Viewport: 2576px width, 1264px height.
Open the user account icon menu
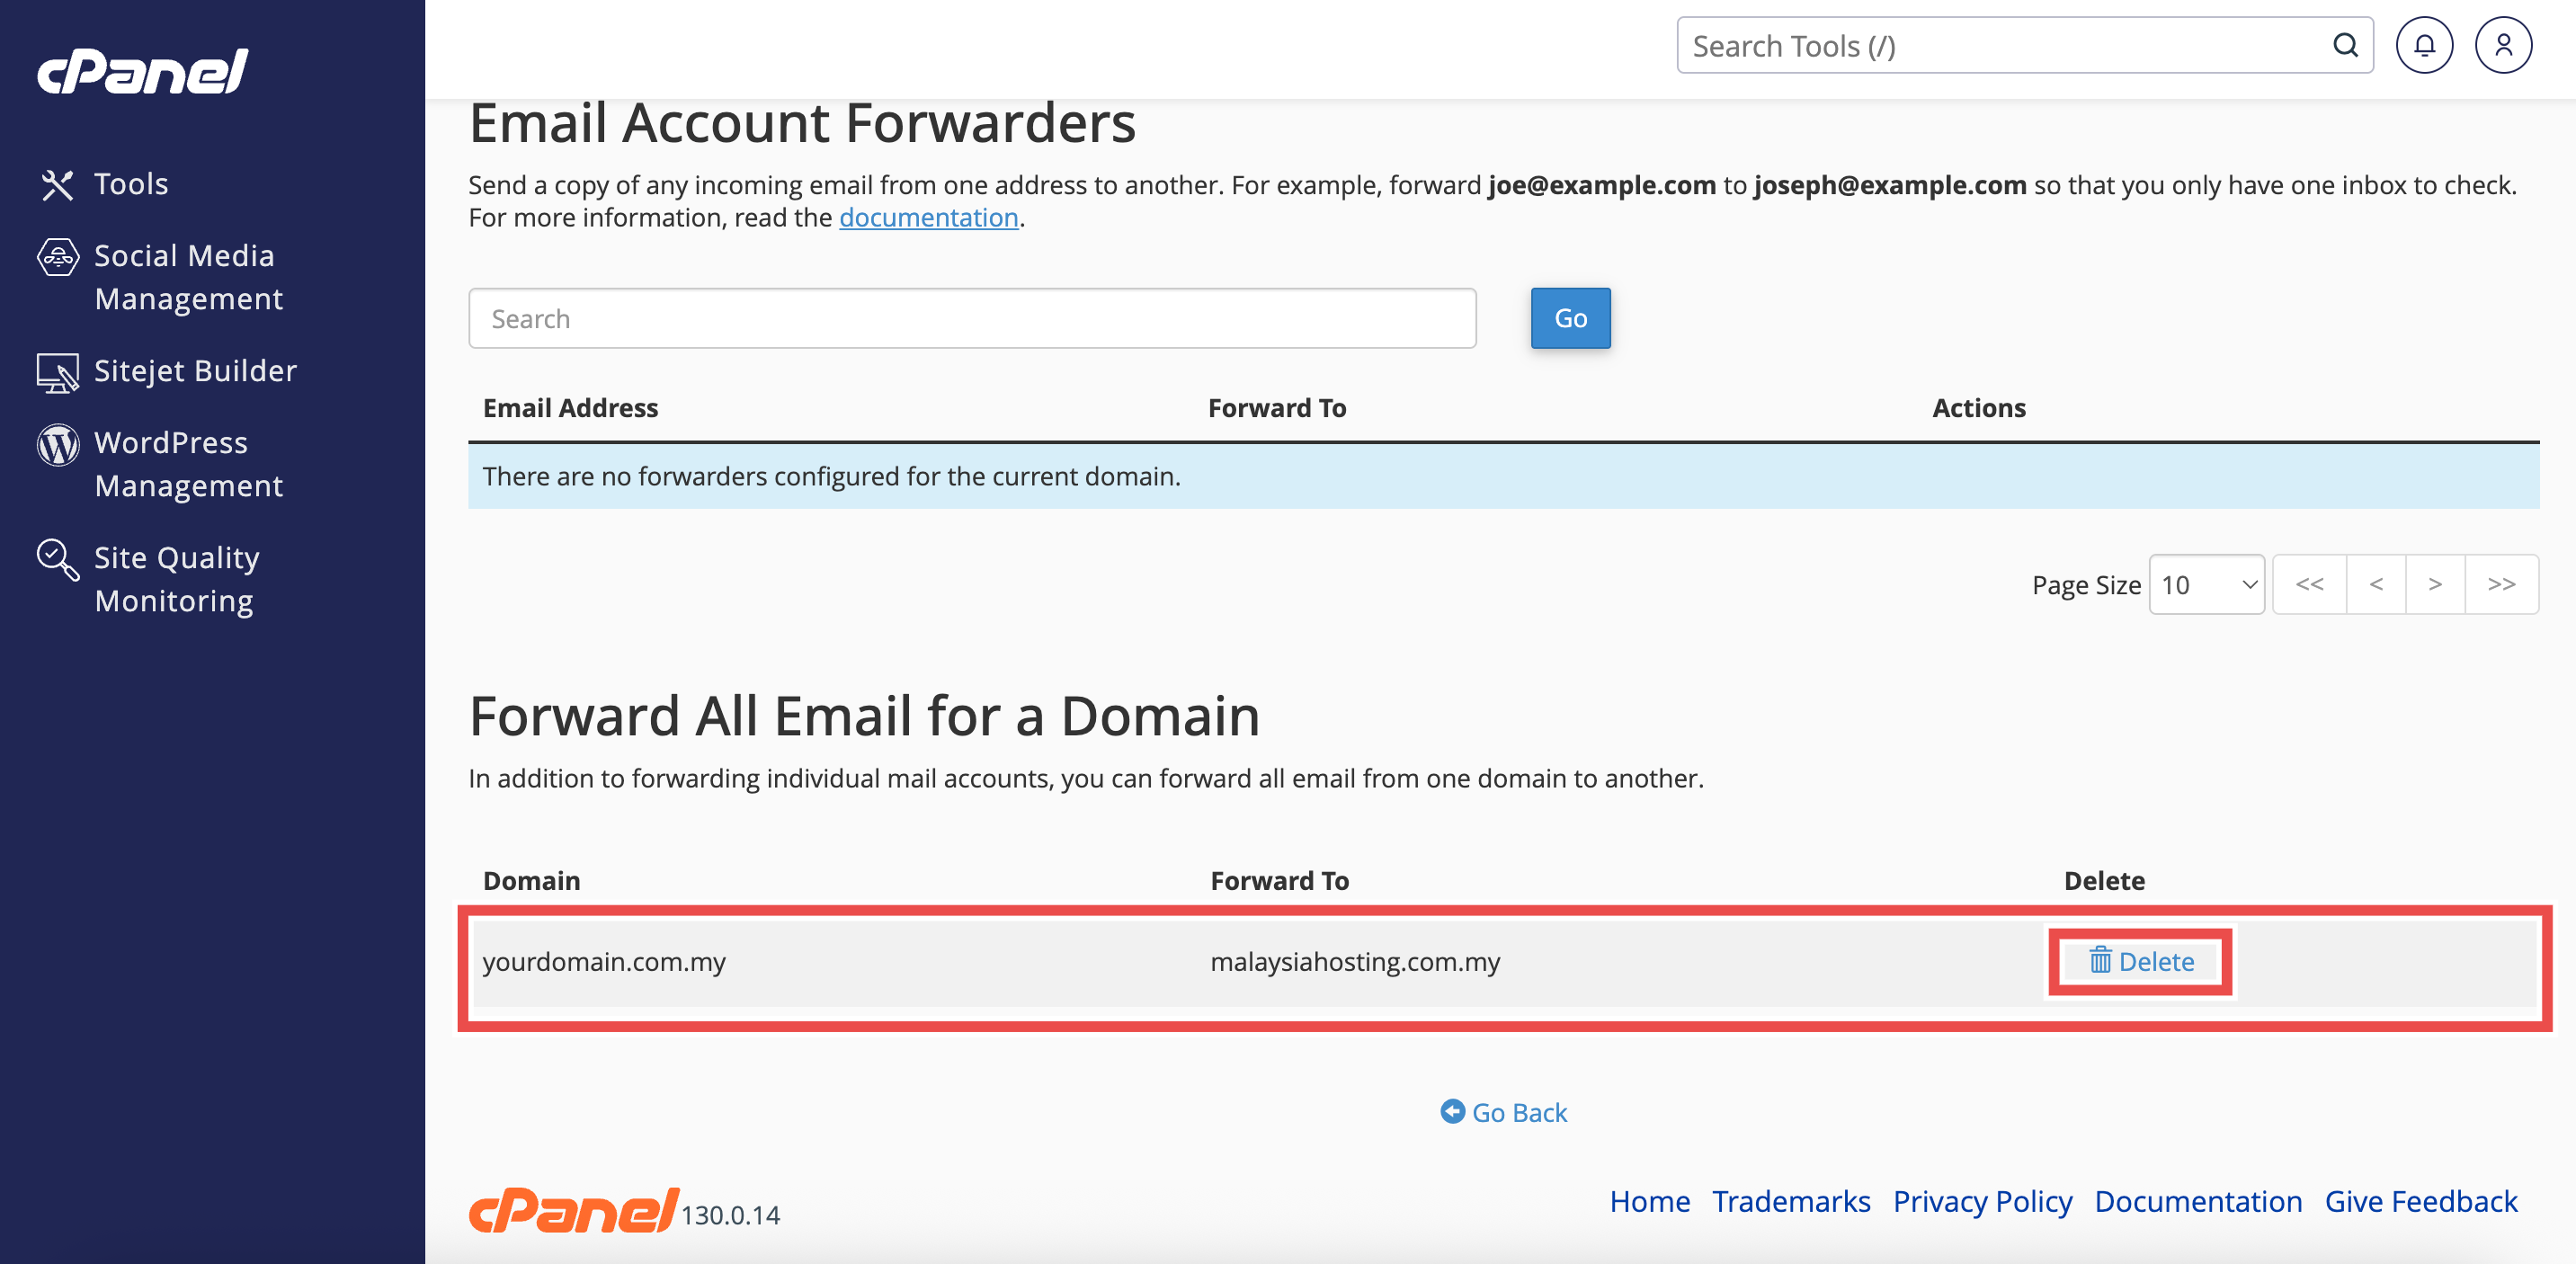2502,45
